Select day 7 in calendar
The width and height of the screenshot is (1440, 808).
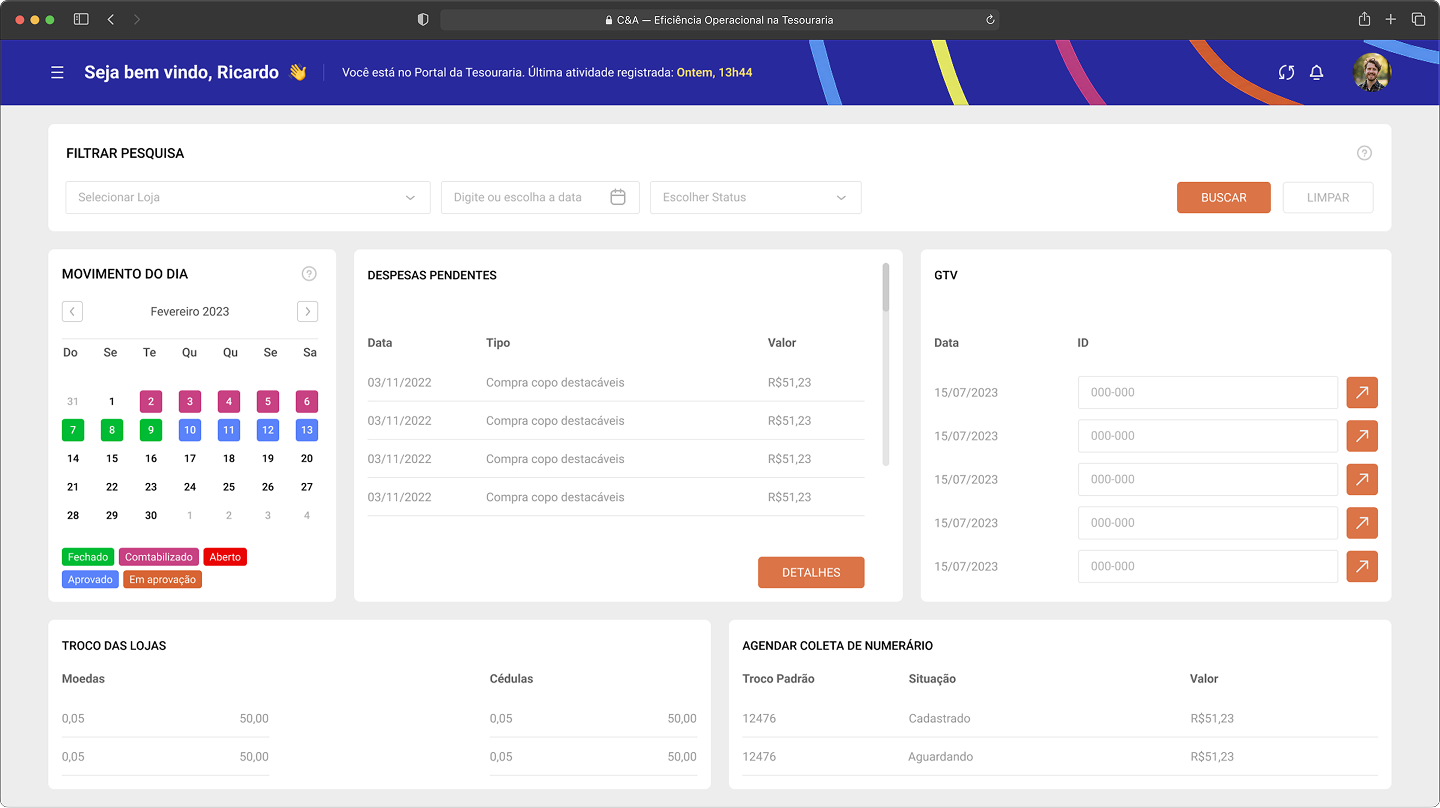click(x=73, y=430)
